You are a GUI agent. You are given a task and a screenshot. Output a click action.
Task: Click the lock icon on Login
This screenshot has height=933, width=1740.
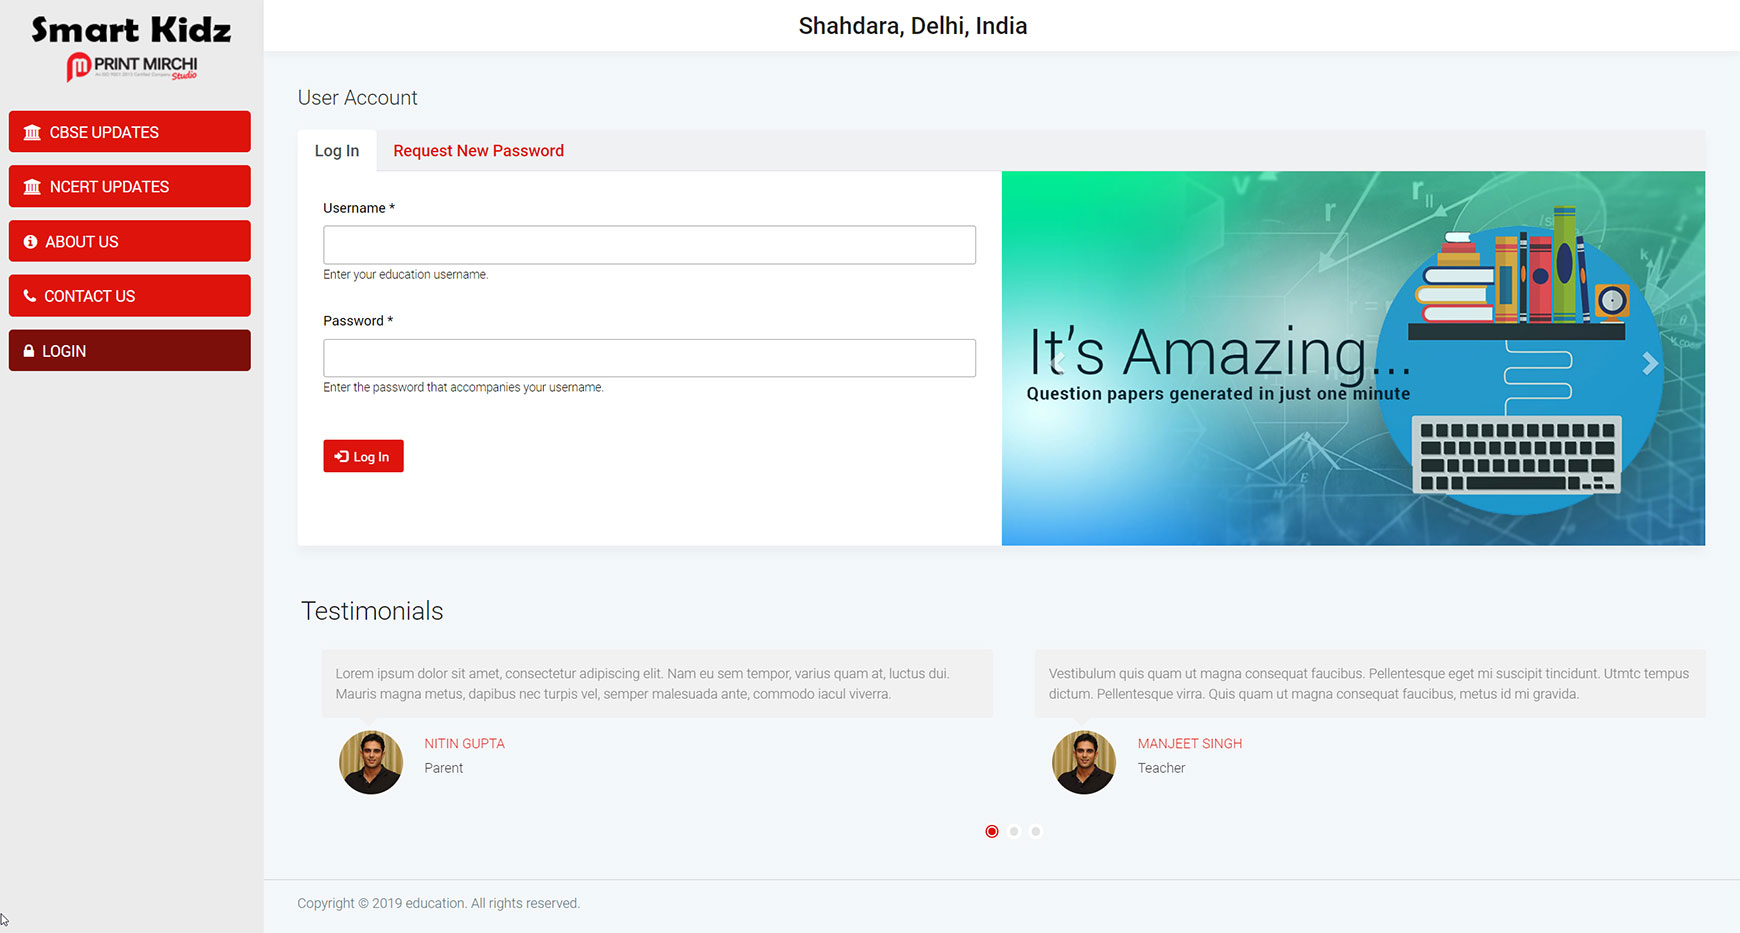29,351
